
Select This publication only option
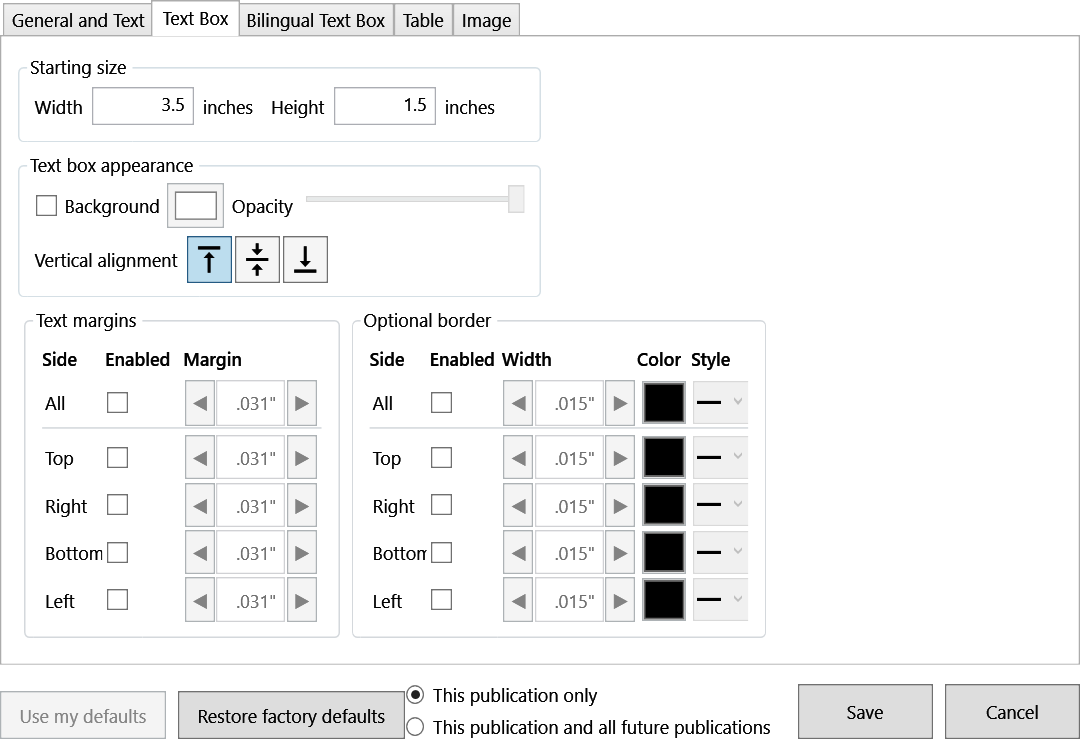point(415,695)
